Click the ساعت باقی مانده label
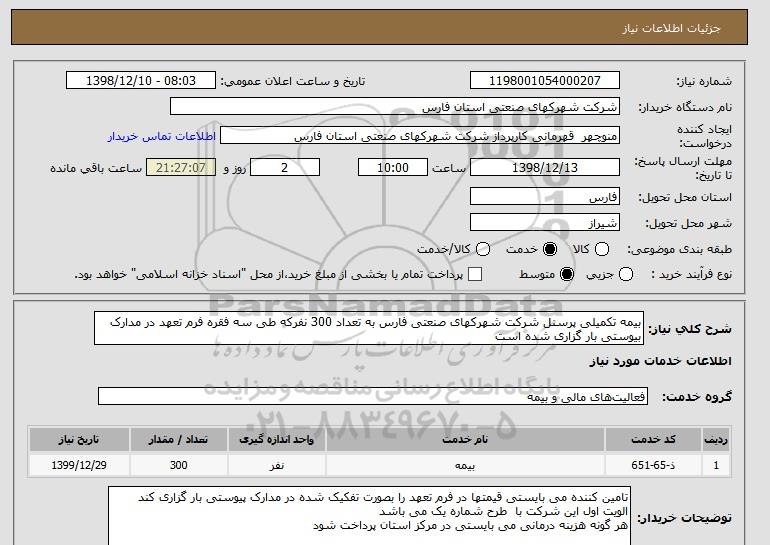The image size is (770, 545). 96,168
